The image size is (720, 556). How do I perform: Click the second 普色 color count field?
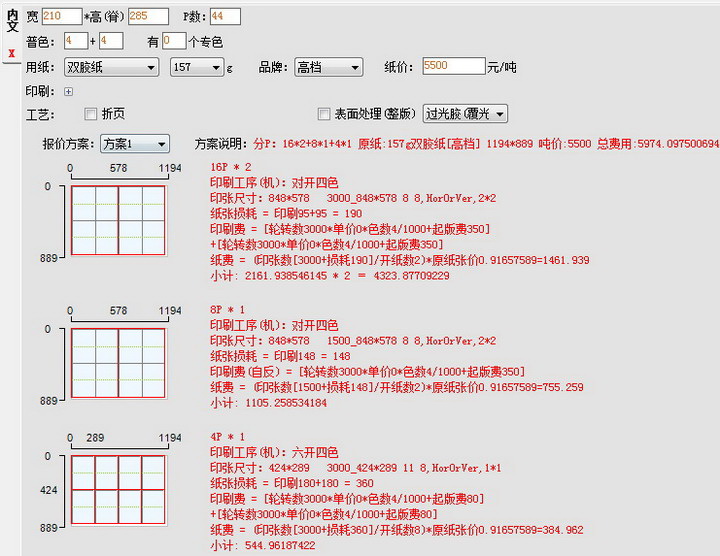111,41
